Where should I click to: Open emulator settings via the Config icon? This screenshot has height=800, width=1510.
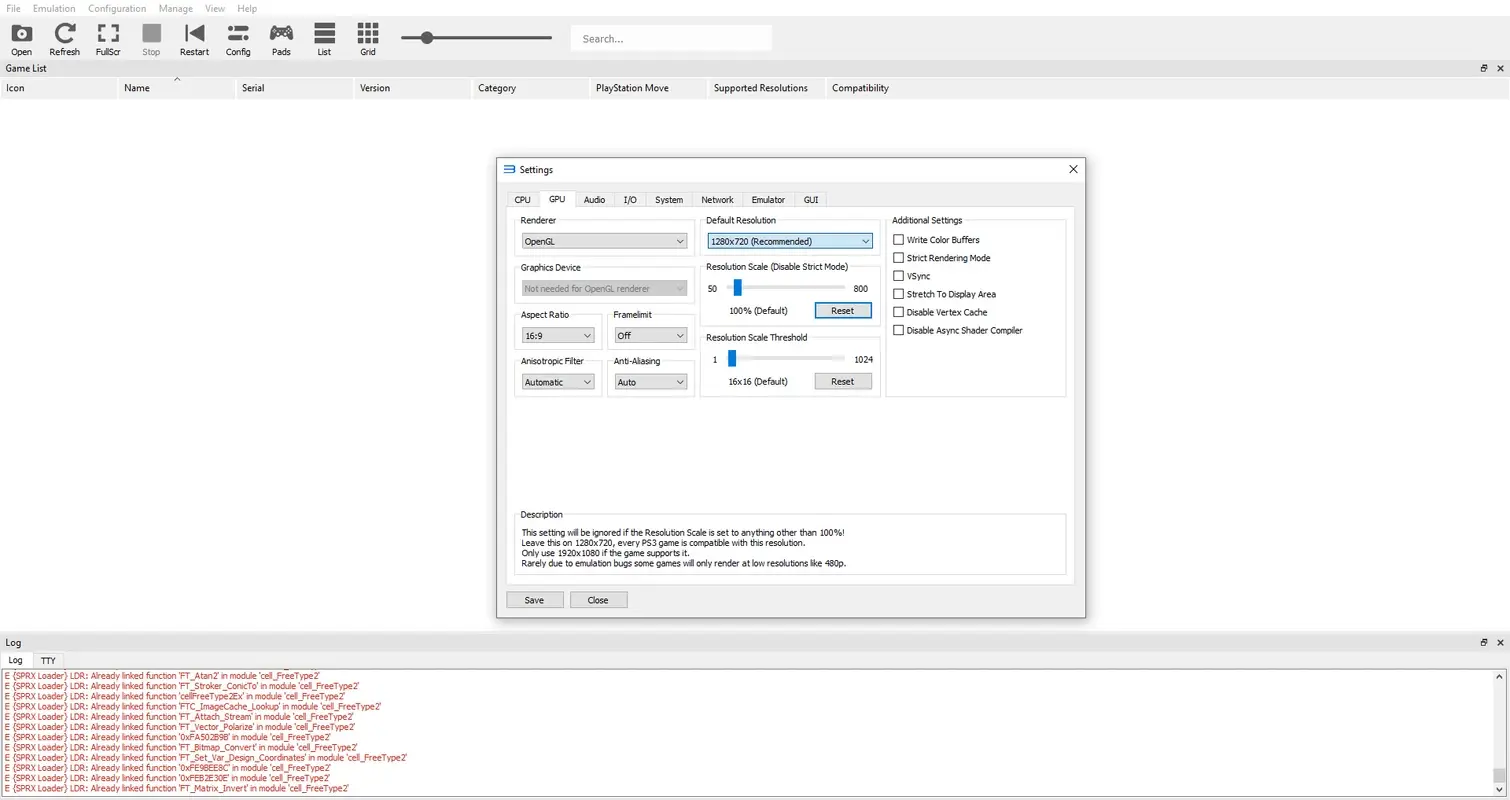pos(238,38)
